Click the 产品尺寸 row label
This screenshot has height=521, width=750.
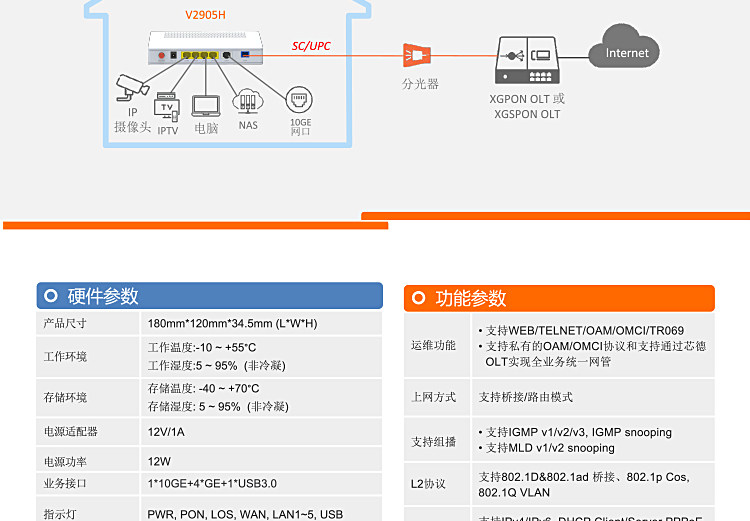(65, 323)
